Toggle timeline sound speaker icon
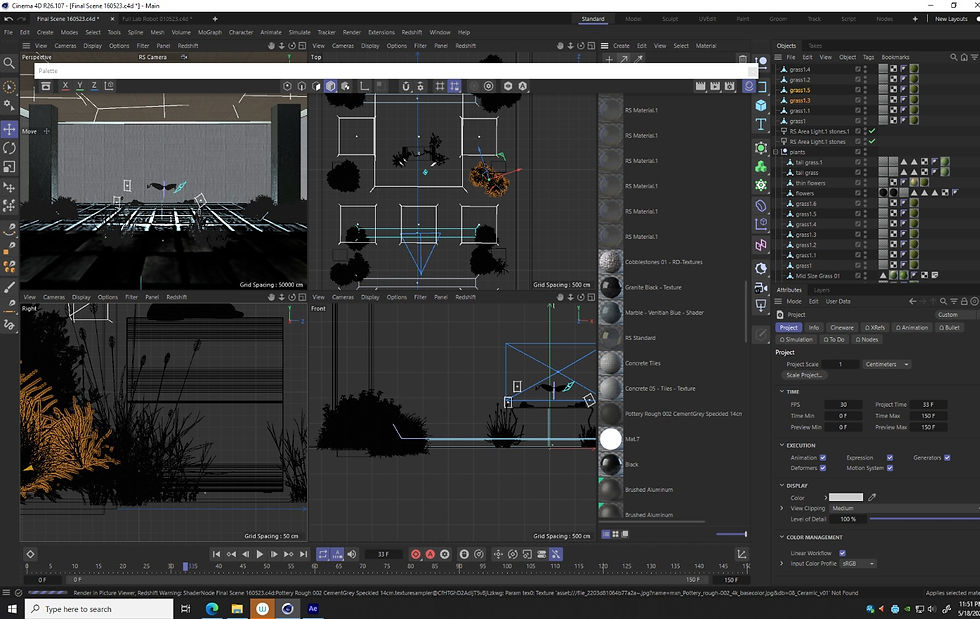This screenshot has width=980, height=619. pos(352,554)
